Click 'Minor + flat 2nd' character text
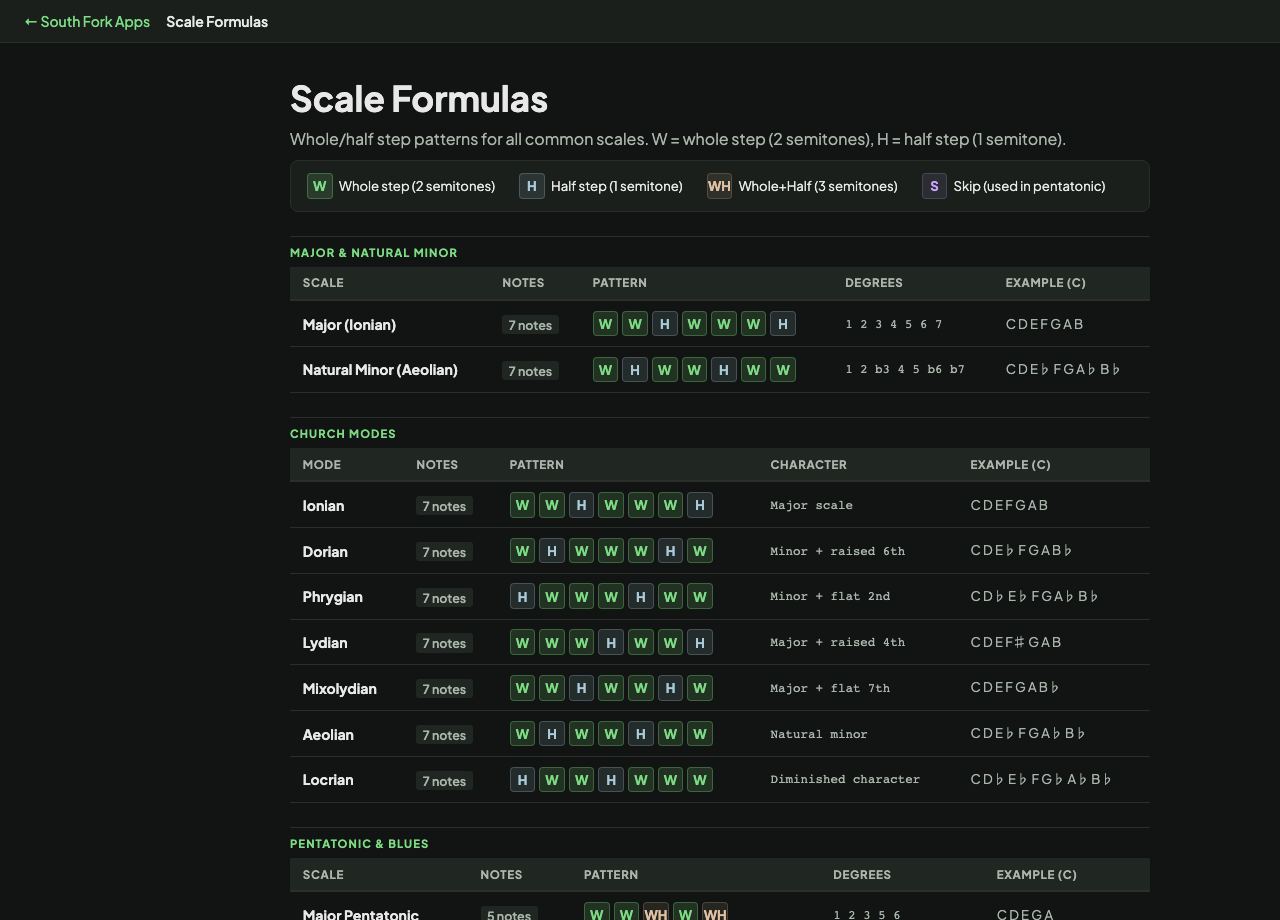This screenshot has width=1280, height=920. 830,596
